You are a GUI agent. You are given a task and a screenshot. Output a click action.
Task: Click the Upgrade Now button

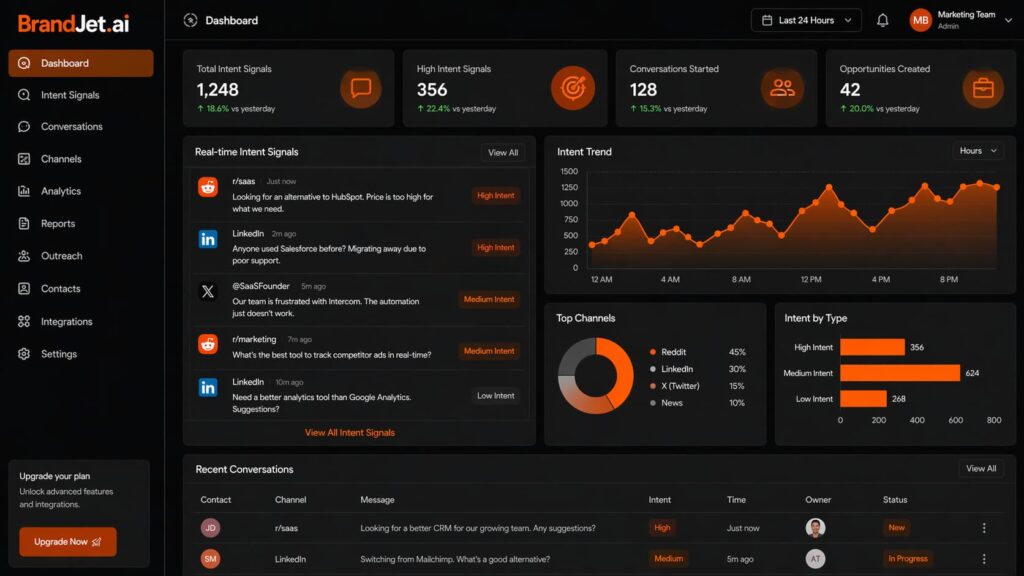[x=68, y=542]
